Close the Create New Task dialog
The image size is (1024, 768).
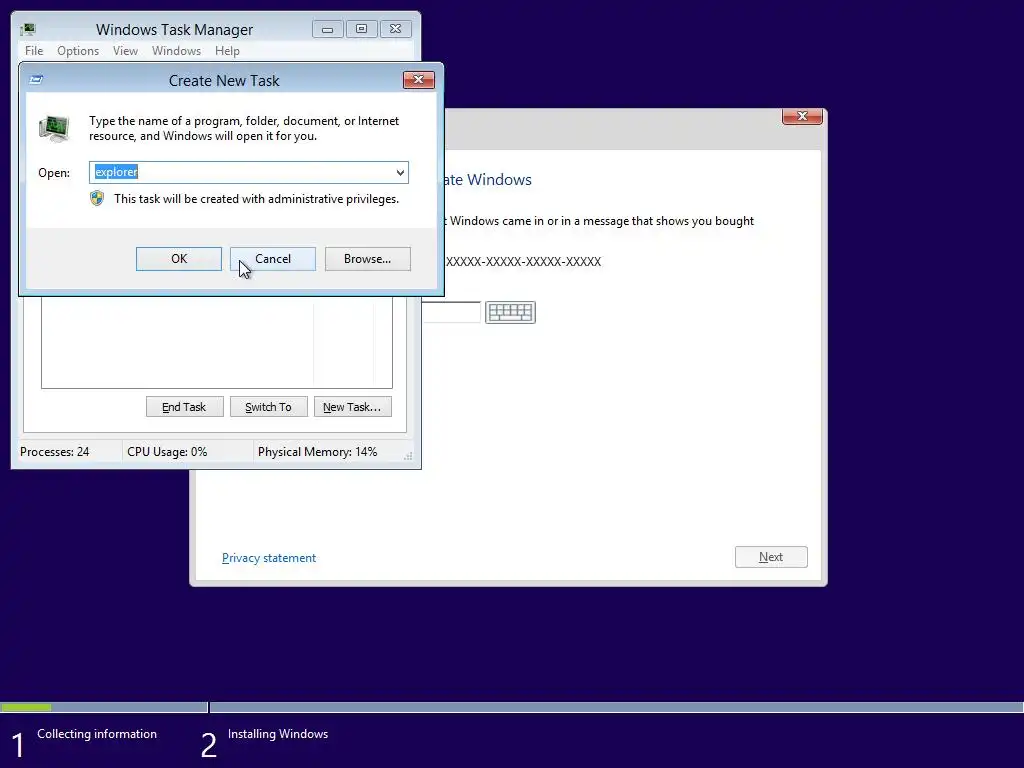click(419, 80)
